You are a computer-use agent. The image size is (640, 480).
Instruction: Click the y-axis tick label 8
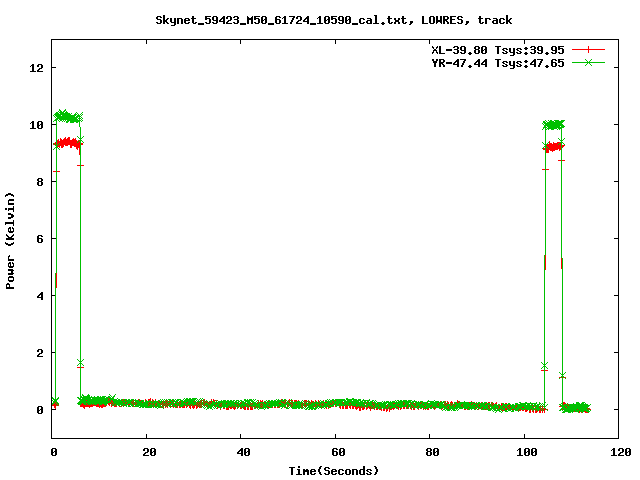click(x=40, y=182)
